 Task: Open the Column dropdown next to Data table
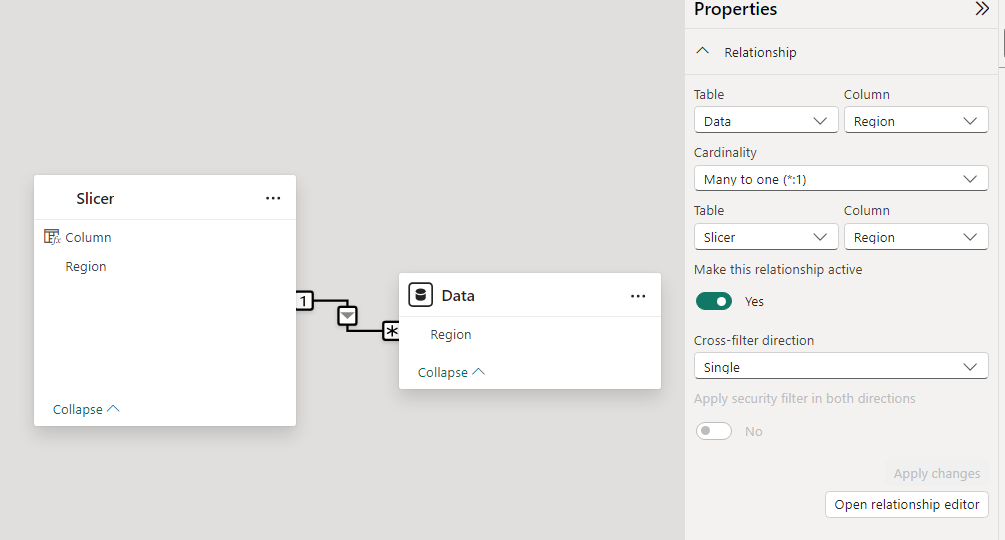[x=916, y=120]
